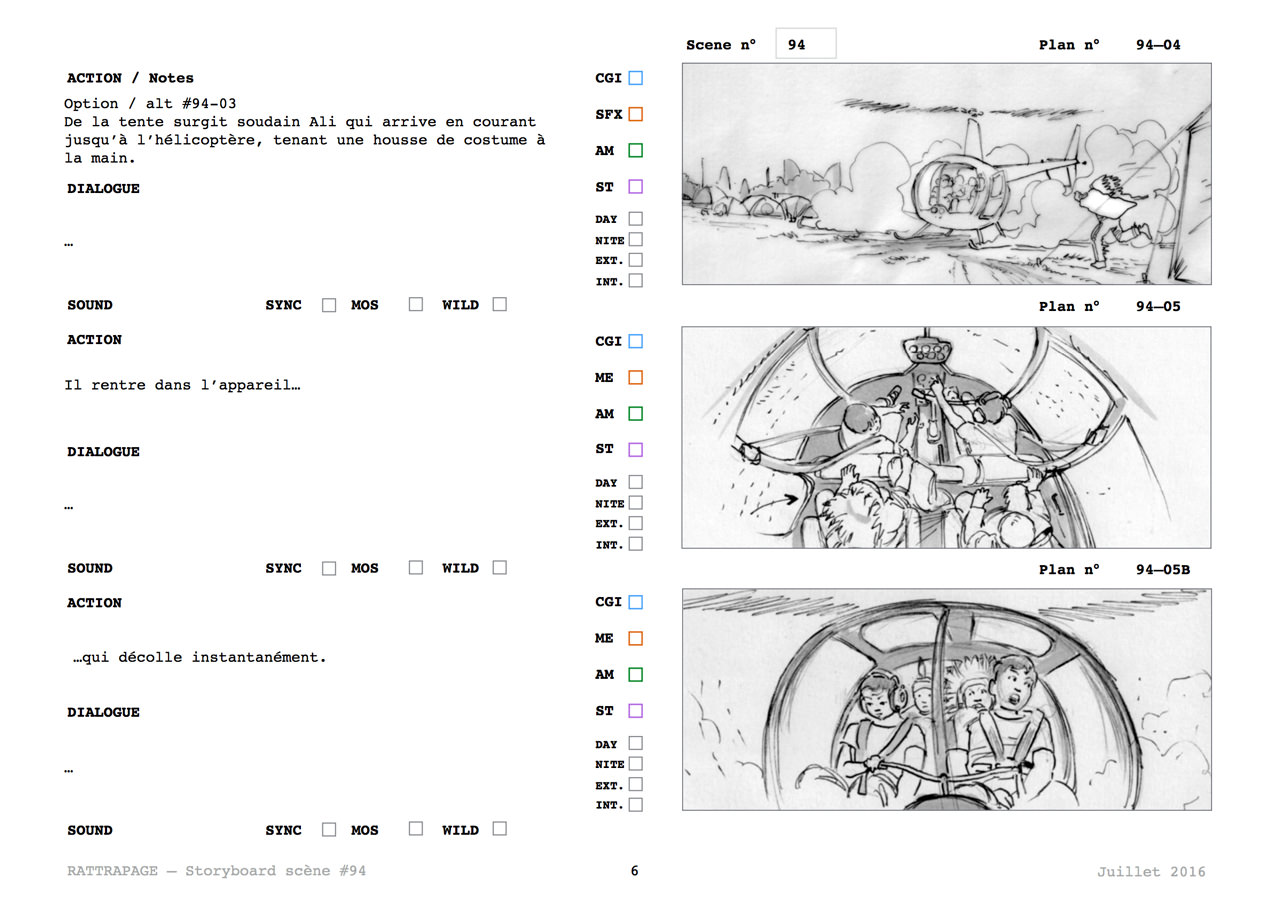Tick the orange SFX checkbox

(x=635, y=114)
